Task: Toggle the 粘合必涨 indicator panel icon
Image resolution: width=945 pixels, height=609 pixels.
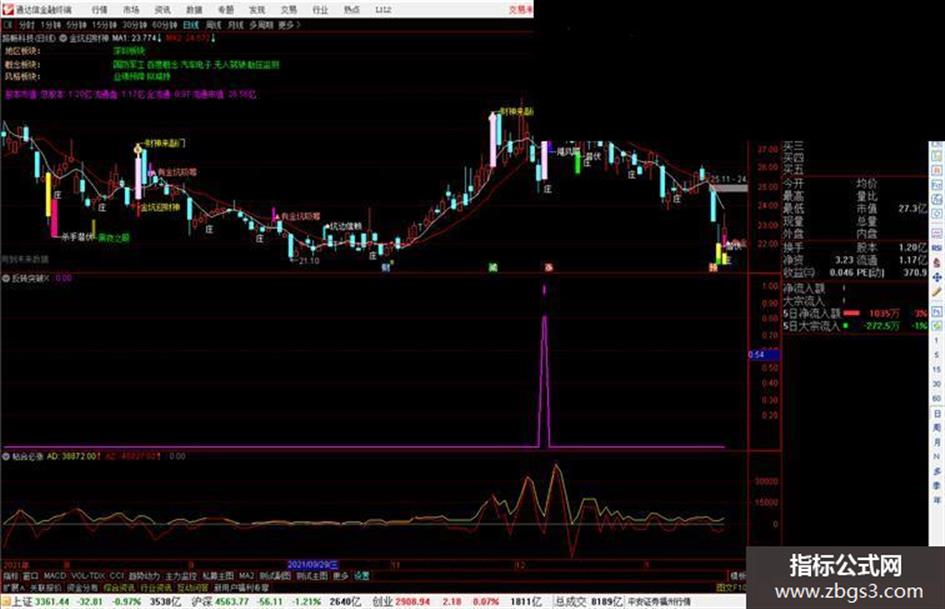Action: click(x=6, y=456)
